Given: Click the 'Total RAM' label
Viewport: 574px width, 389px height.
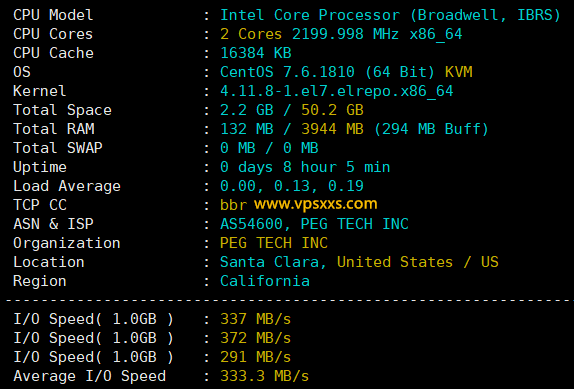Looking at the screenshot, I should 53,129.
